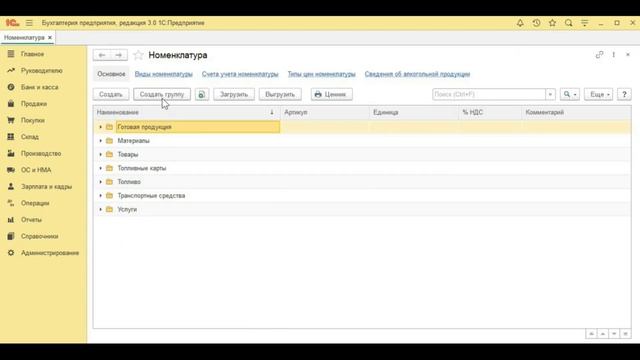The width and height of the screenshot is (640, 360).
Task: Select the Услуги row
Action: (362, 209)
